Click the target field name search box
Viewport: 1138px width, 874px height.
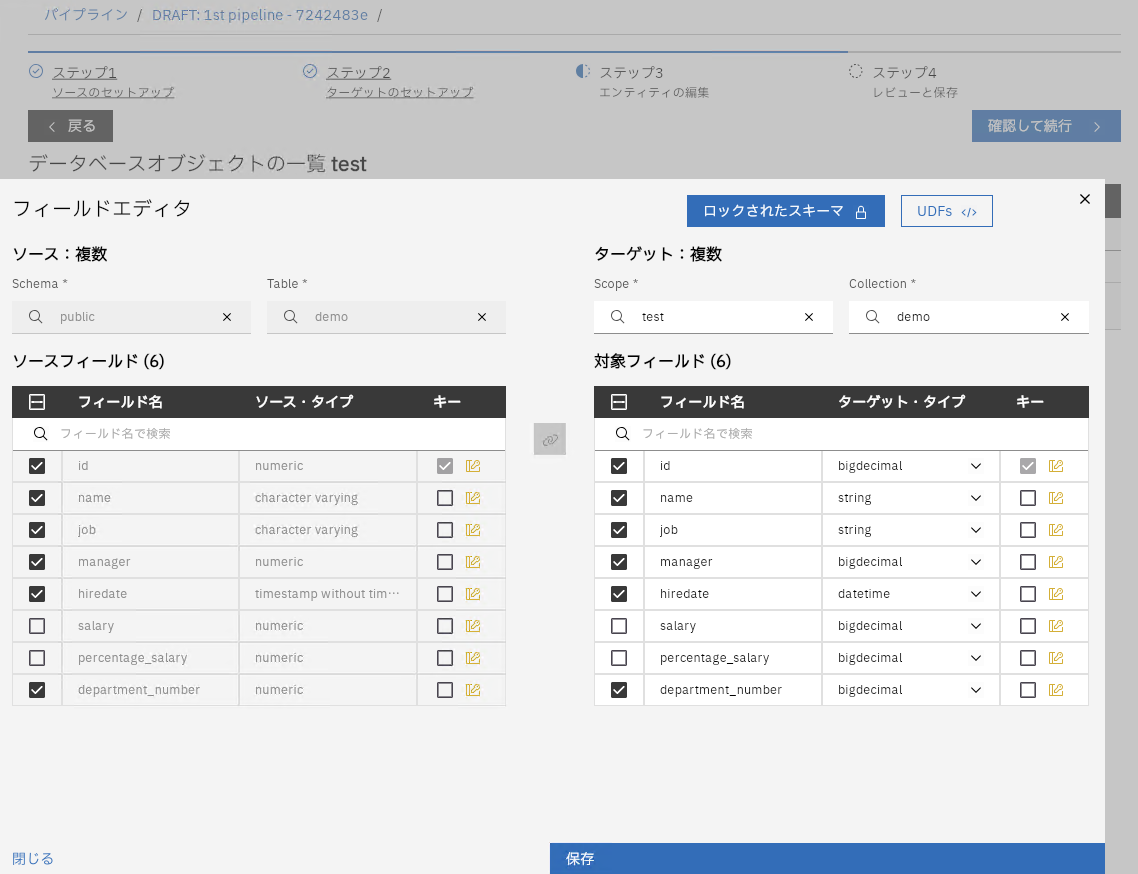(x=850, y=434)
